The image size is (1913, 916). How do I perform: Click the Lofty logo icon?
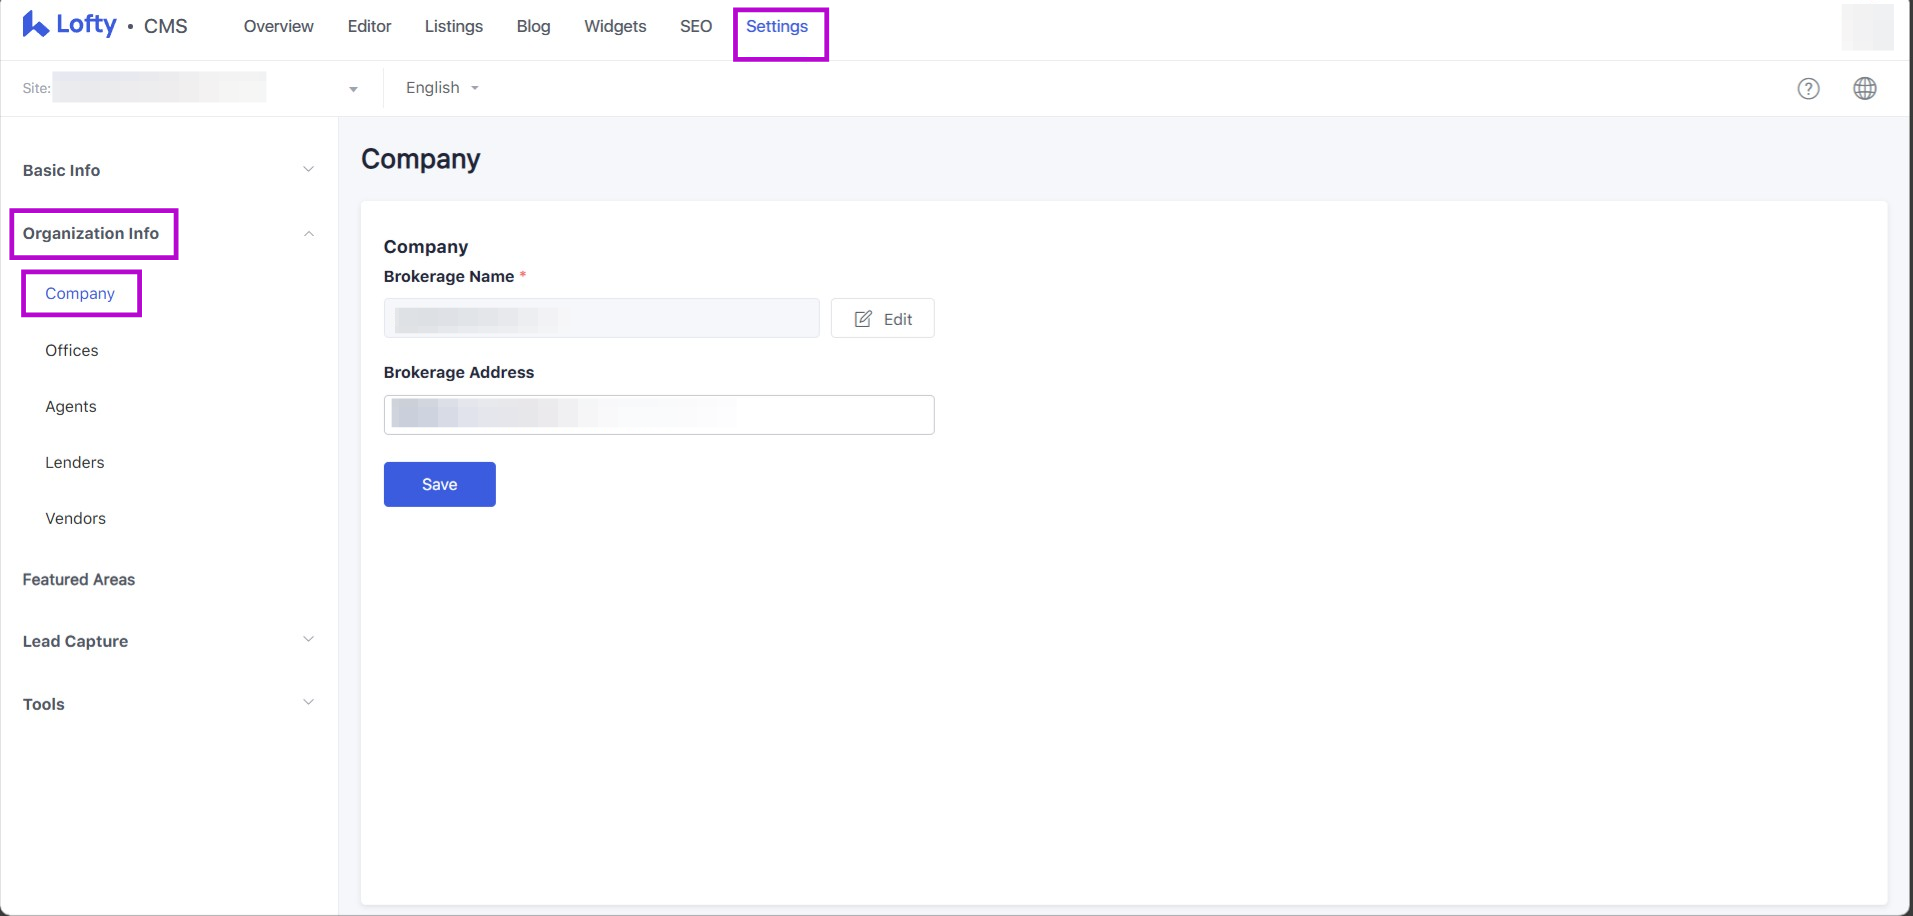tap(36, 25)
